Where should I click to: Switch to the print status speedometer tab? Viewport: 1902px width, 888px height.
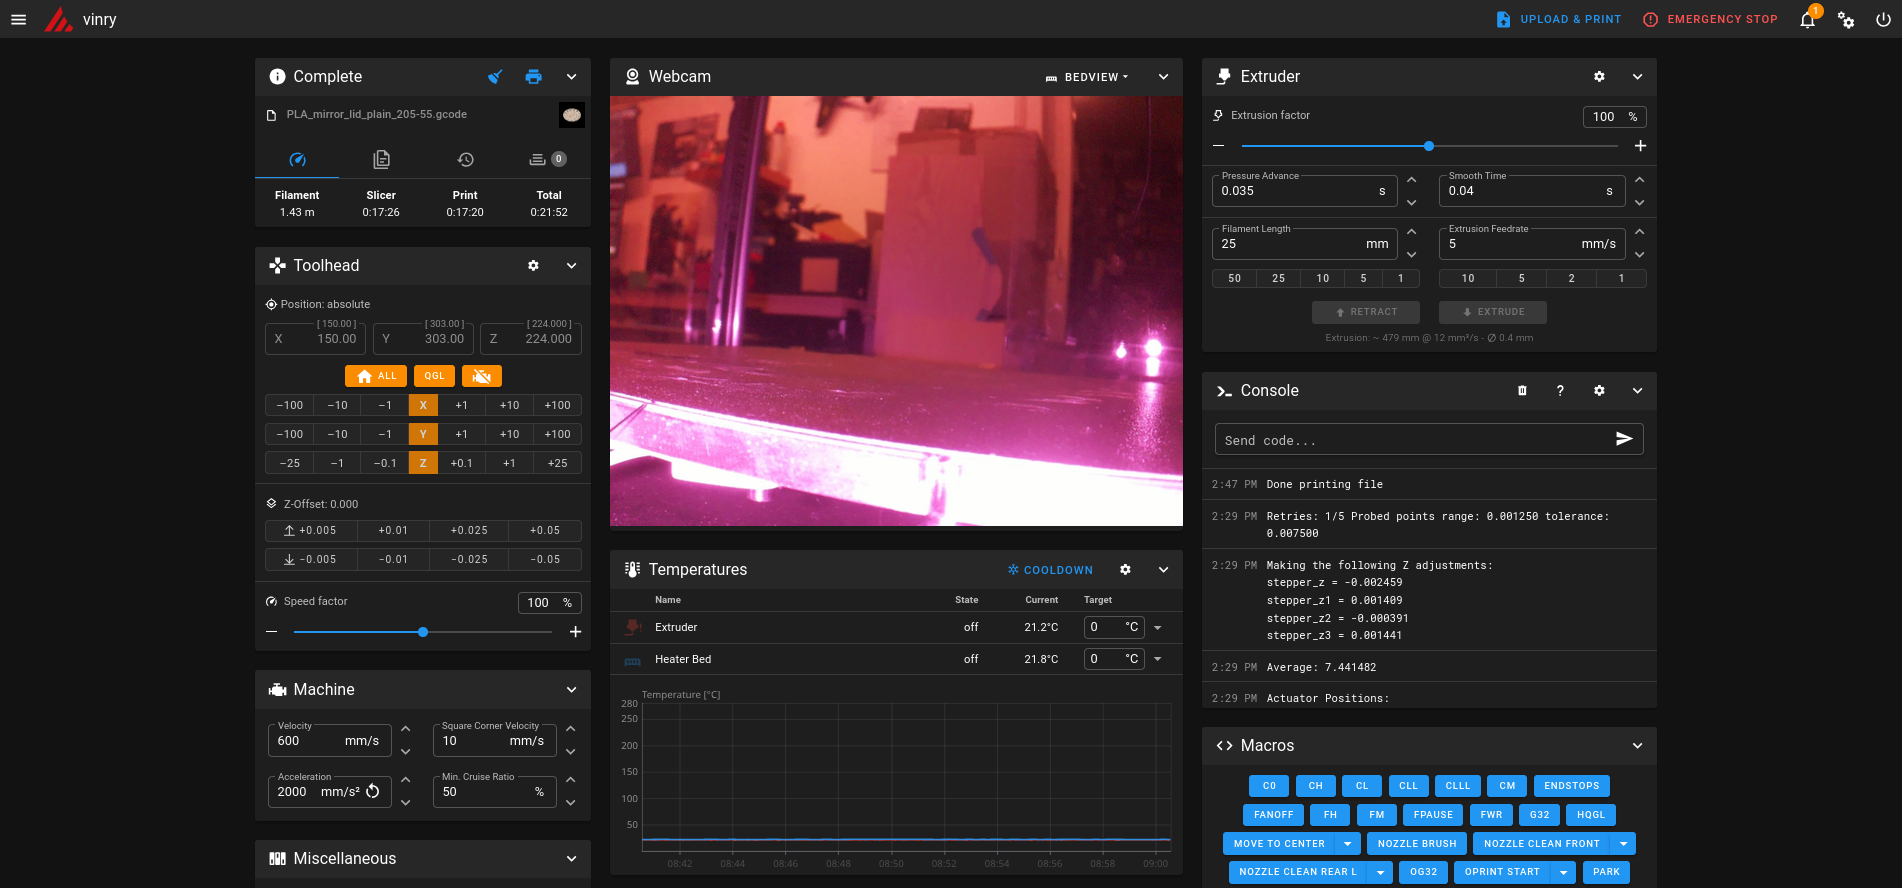297,159
